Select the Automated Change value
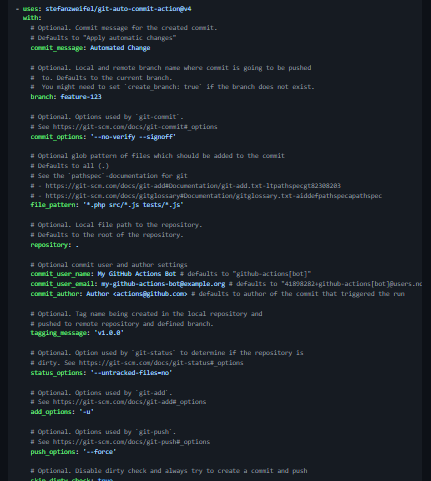Screen dimensions: 431x481 120,48
